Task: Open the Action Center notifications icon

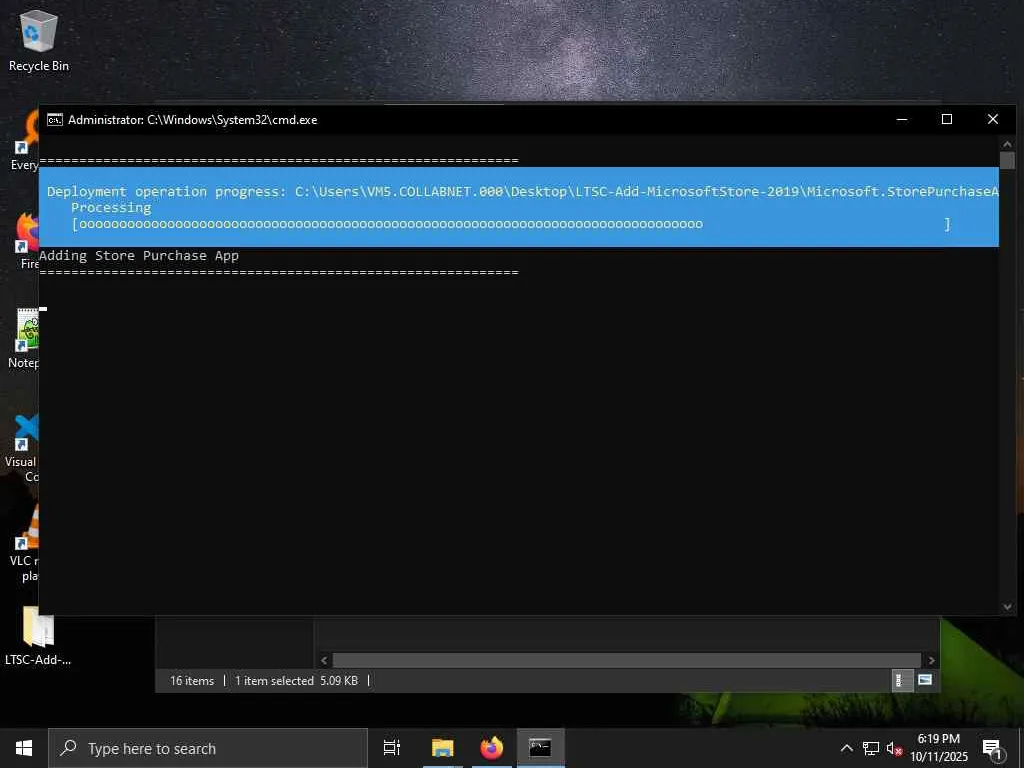Action: [x=992, y=748]
